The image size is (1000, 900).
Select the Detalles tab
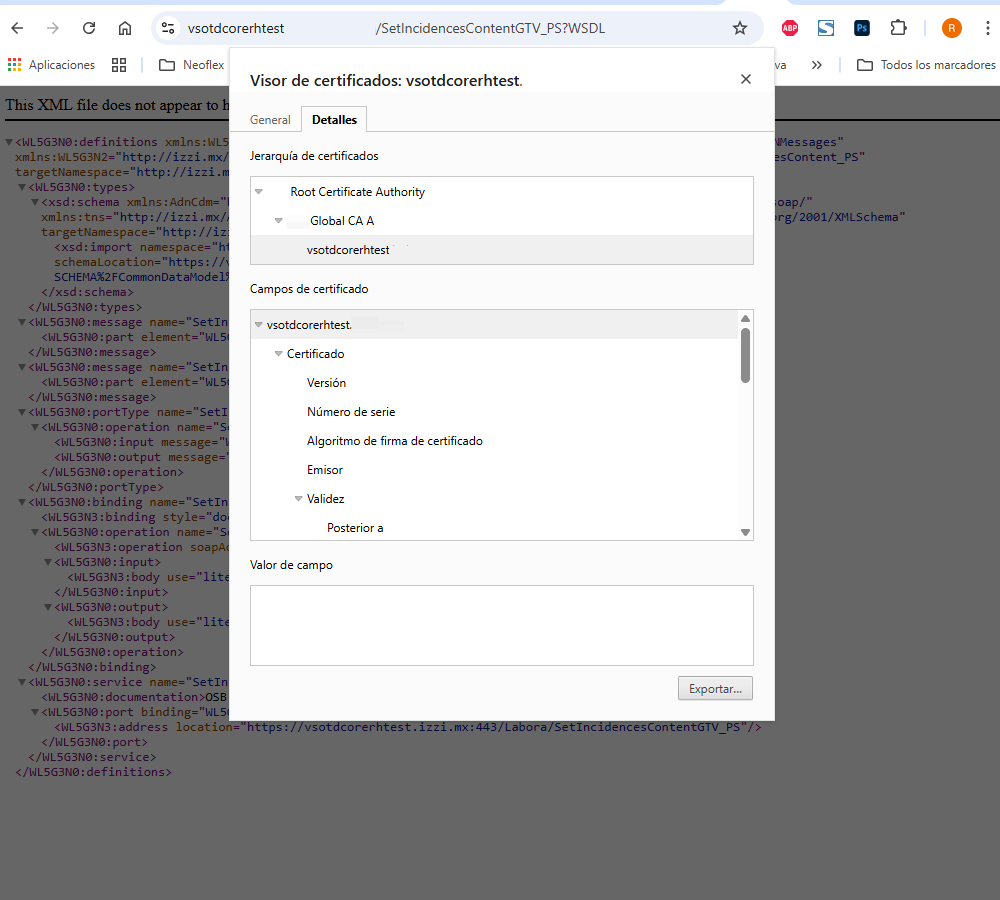coord(334,120)
